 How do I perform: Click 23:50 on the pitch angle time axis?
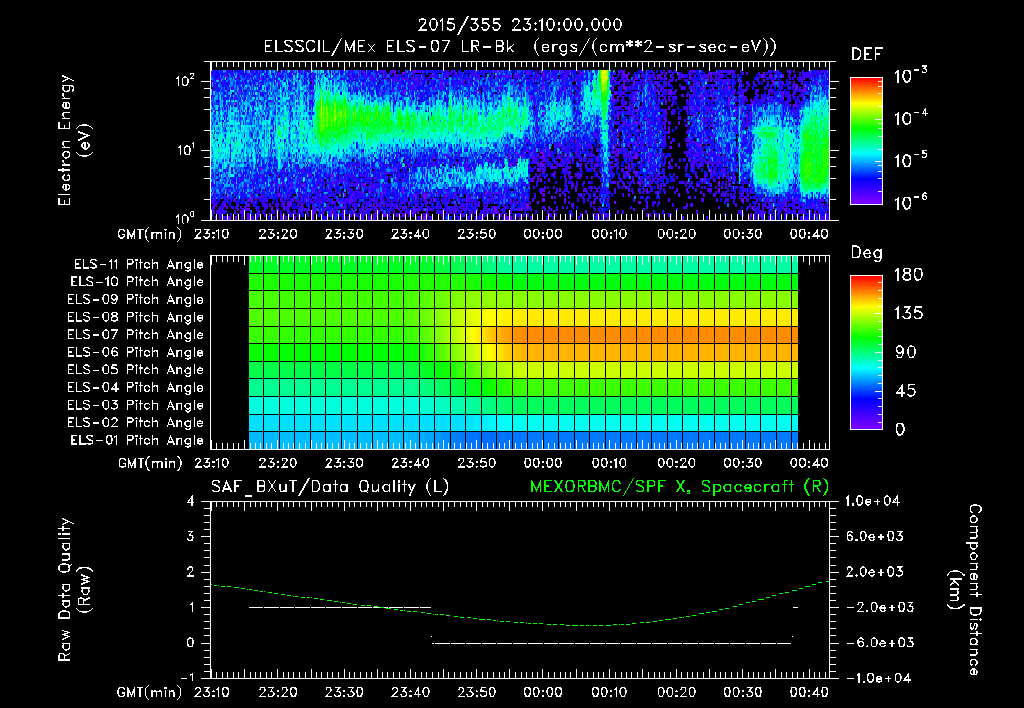(477, 463)
